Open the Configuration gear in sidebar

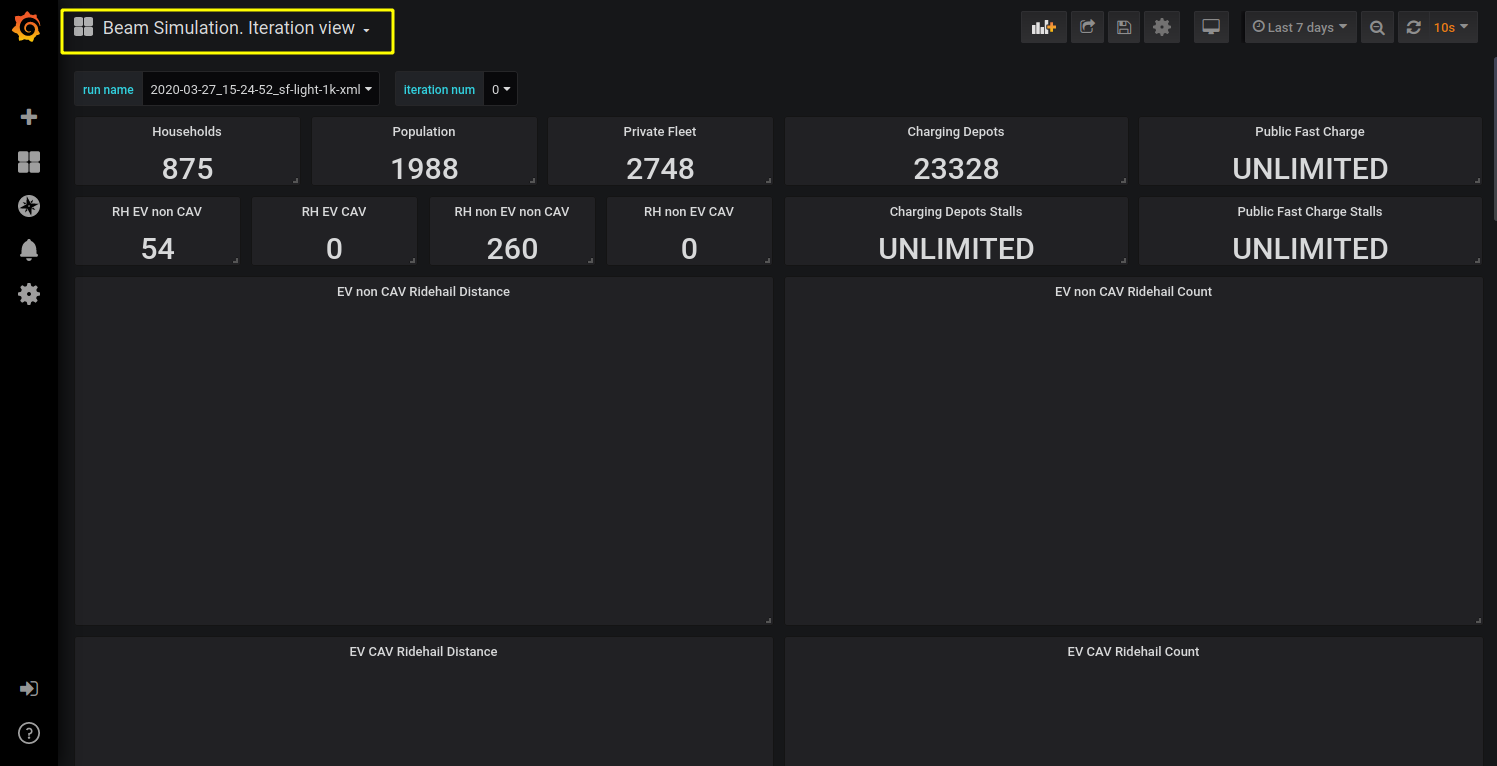(x=29, y=294)
